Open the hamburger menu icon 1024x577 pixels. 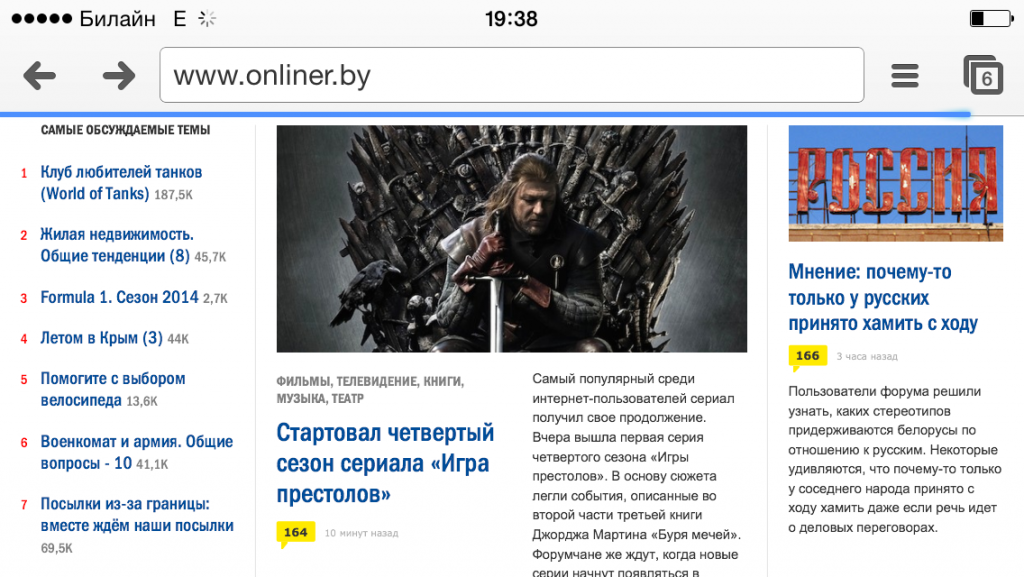coord(905,76)
